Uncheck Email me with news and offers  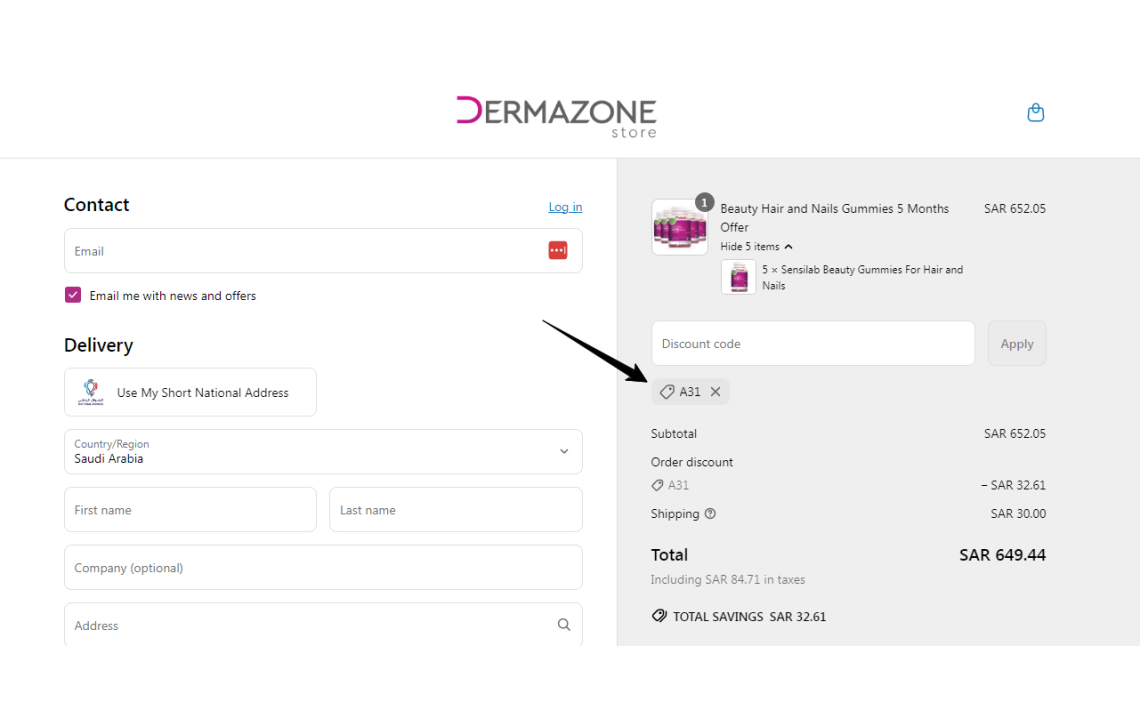pos(73,295)
